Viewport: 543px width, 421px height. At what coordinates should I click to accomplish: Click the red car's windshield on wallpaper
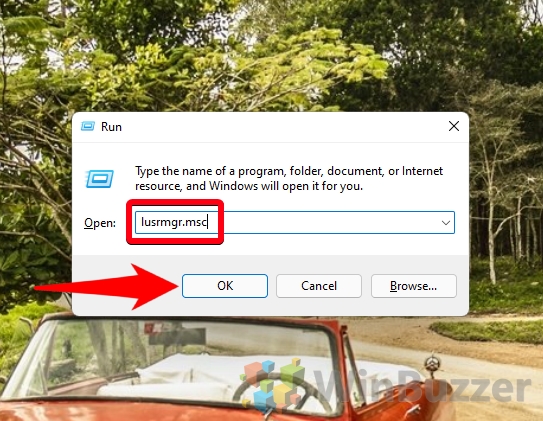pos(194,360)
